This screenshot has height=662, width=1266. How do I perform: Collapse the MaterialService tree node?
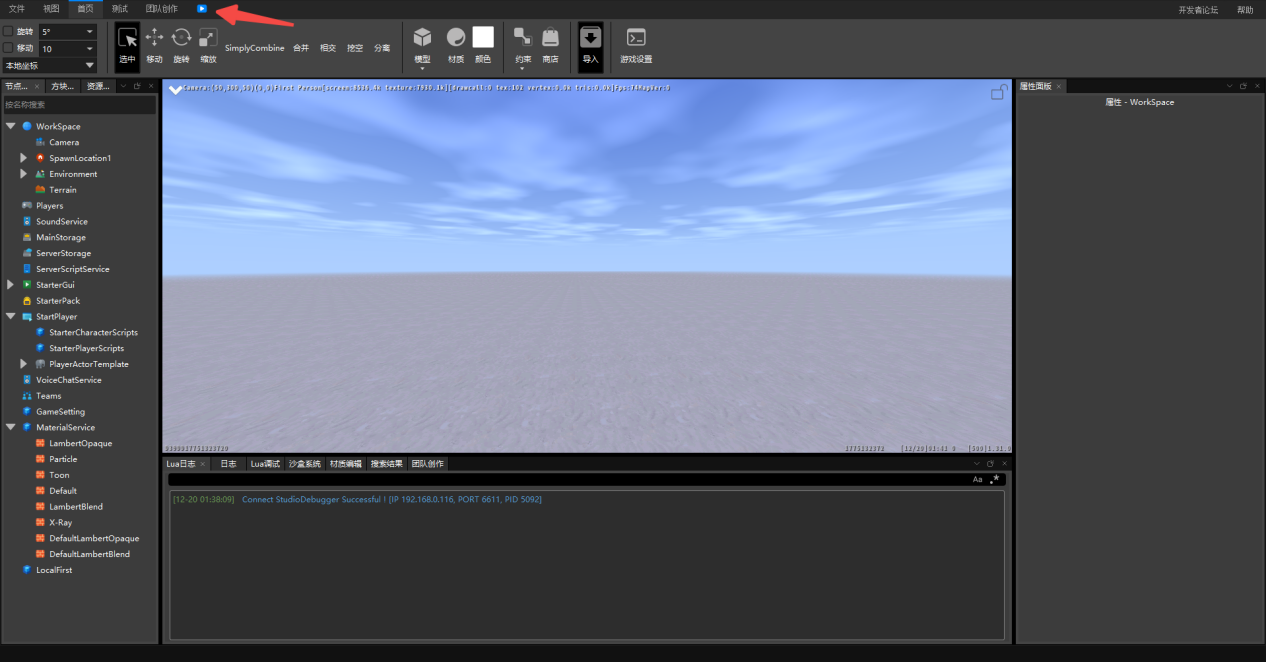[x=11, y=427]
